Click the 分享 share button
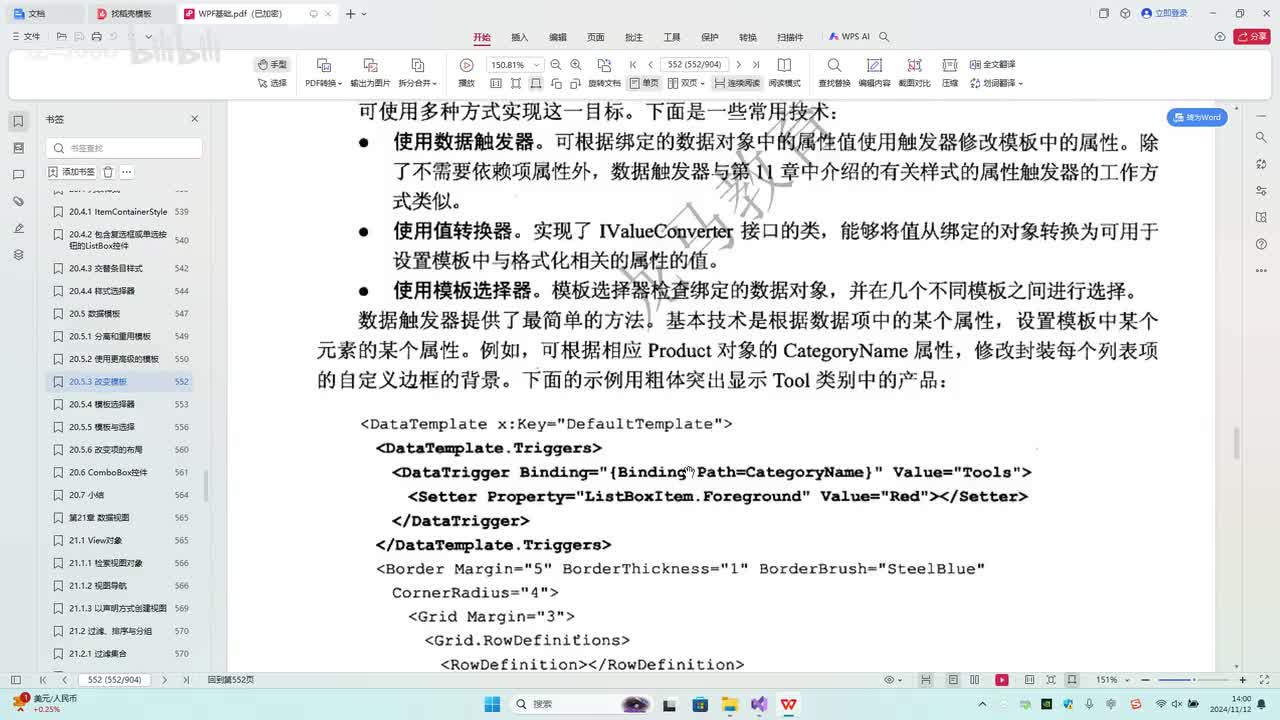The height and width of the screenshot is (720, 1280). tap(1252, 37)
